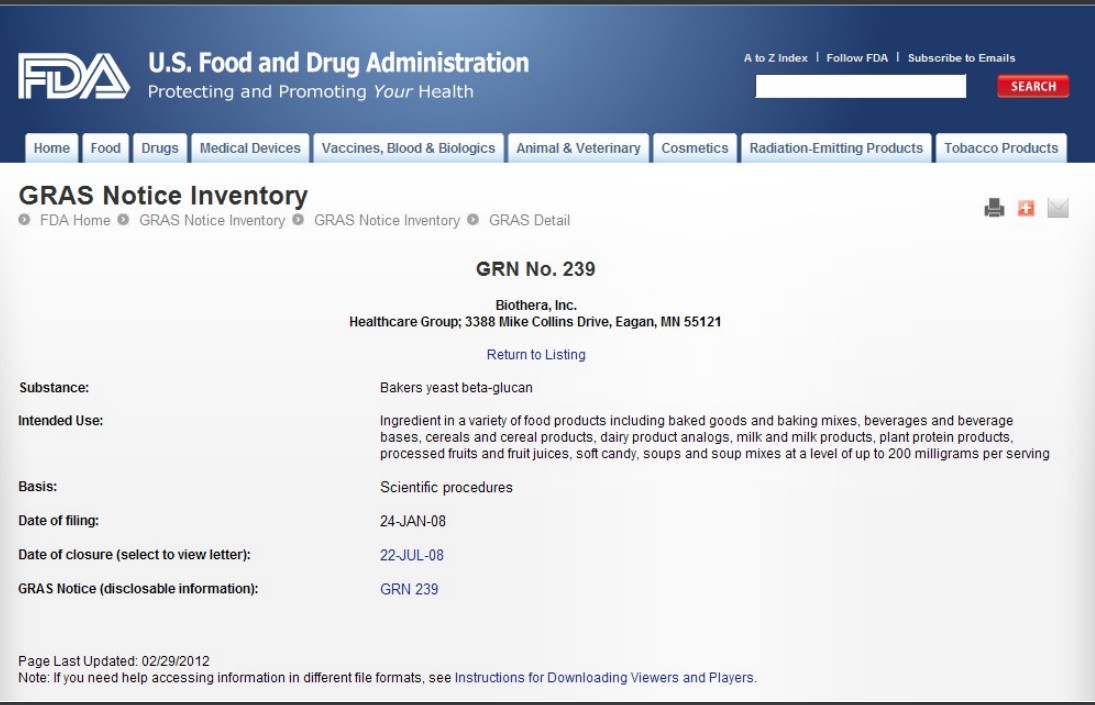Open the 22-JUL-08 closure letter link
1095x705 pixels.
point(411,555)
